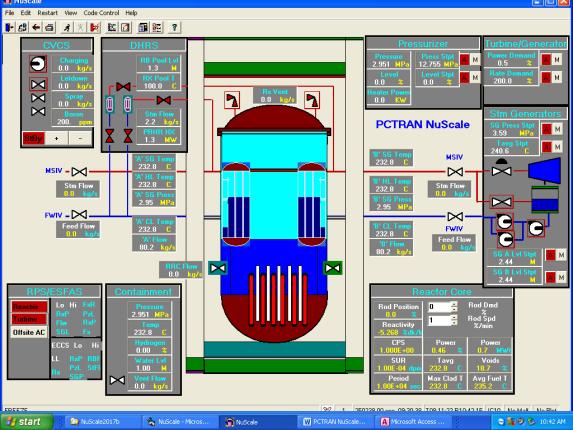Click the right FWIV valve icon
This screenshot has width=573, height=430.
pos(455,217)
